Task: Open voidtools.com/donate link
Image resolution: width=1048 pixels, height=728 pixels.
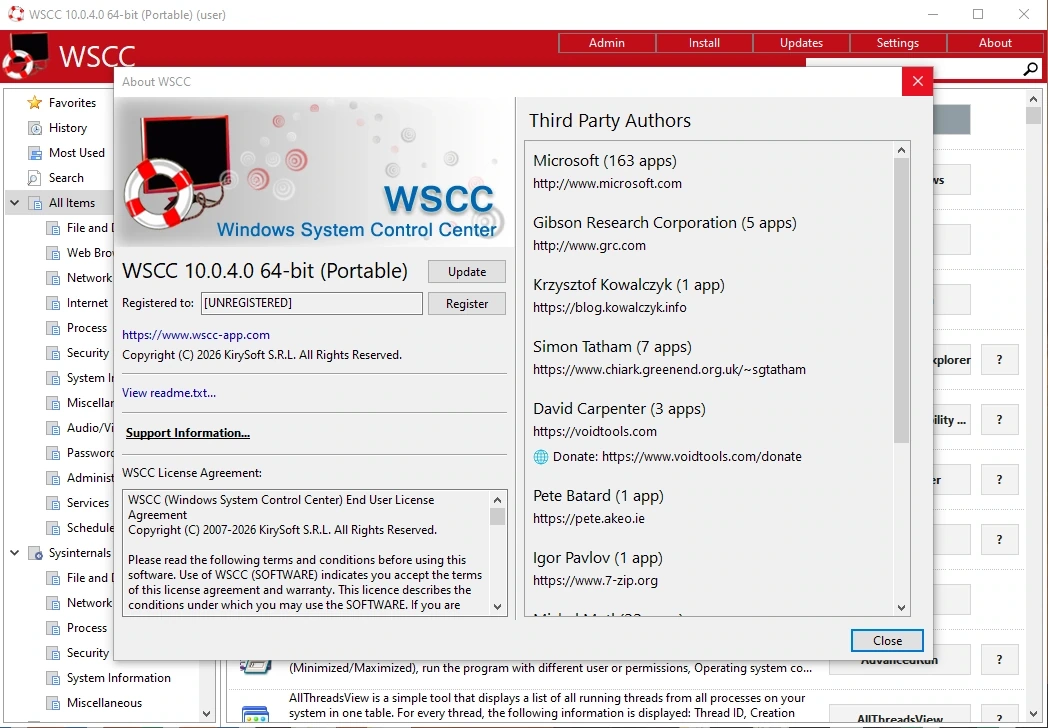Action: pyautogui.click(x=702, y=457)
